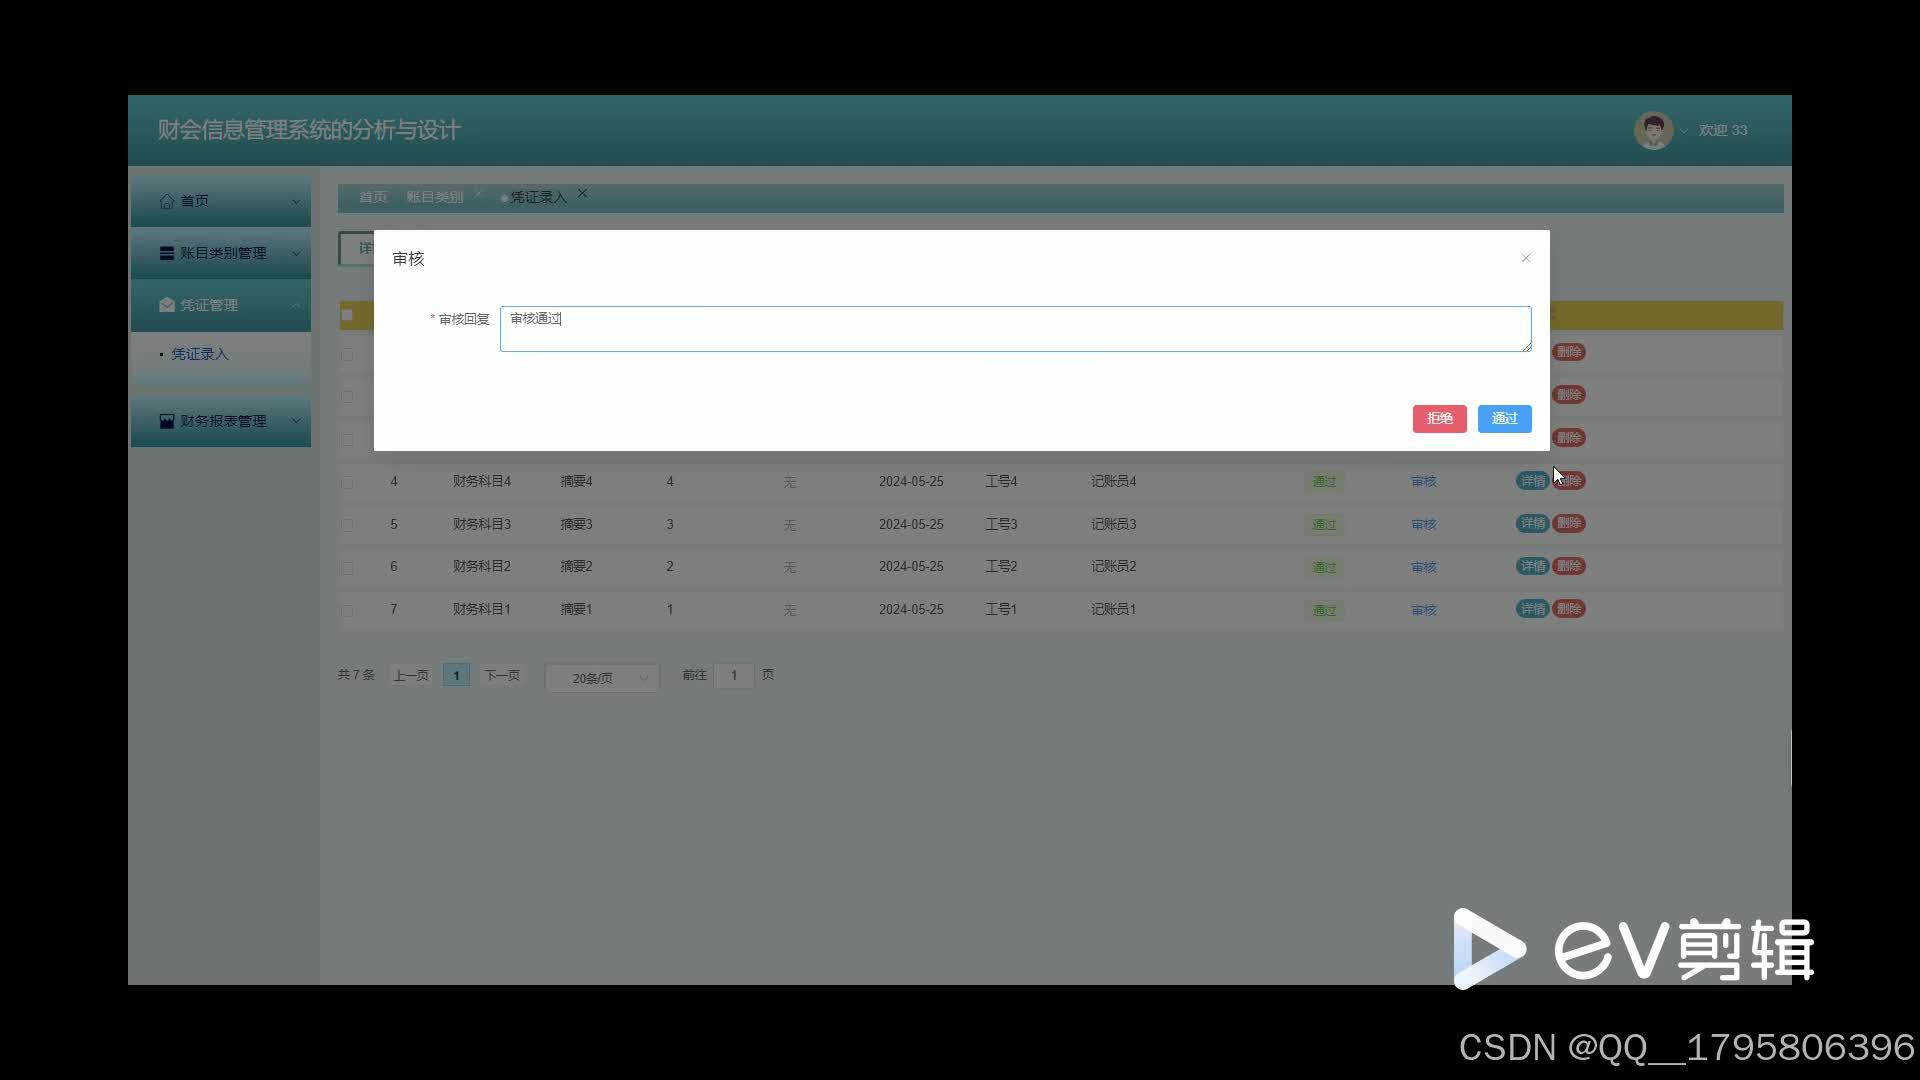Click the 凭证管理 envelope icon

(x=167, y=305)
